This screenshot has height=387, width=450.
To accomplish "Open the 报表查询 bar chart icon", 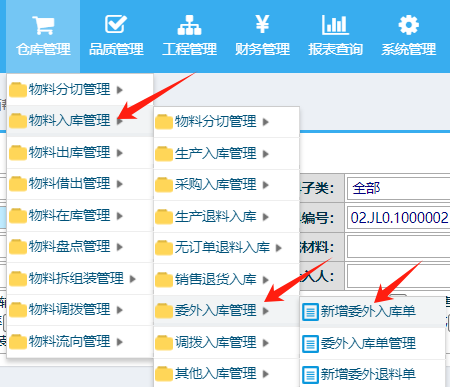I will pyautogui.click(x=335, y=25).
